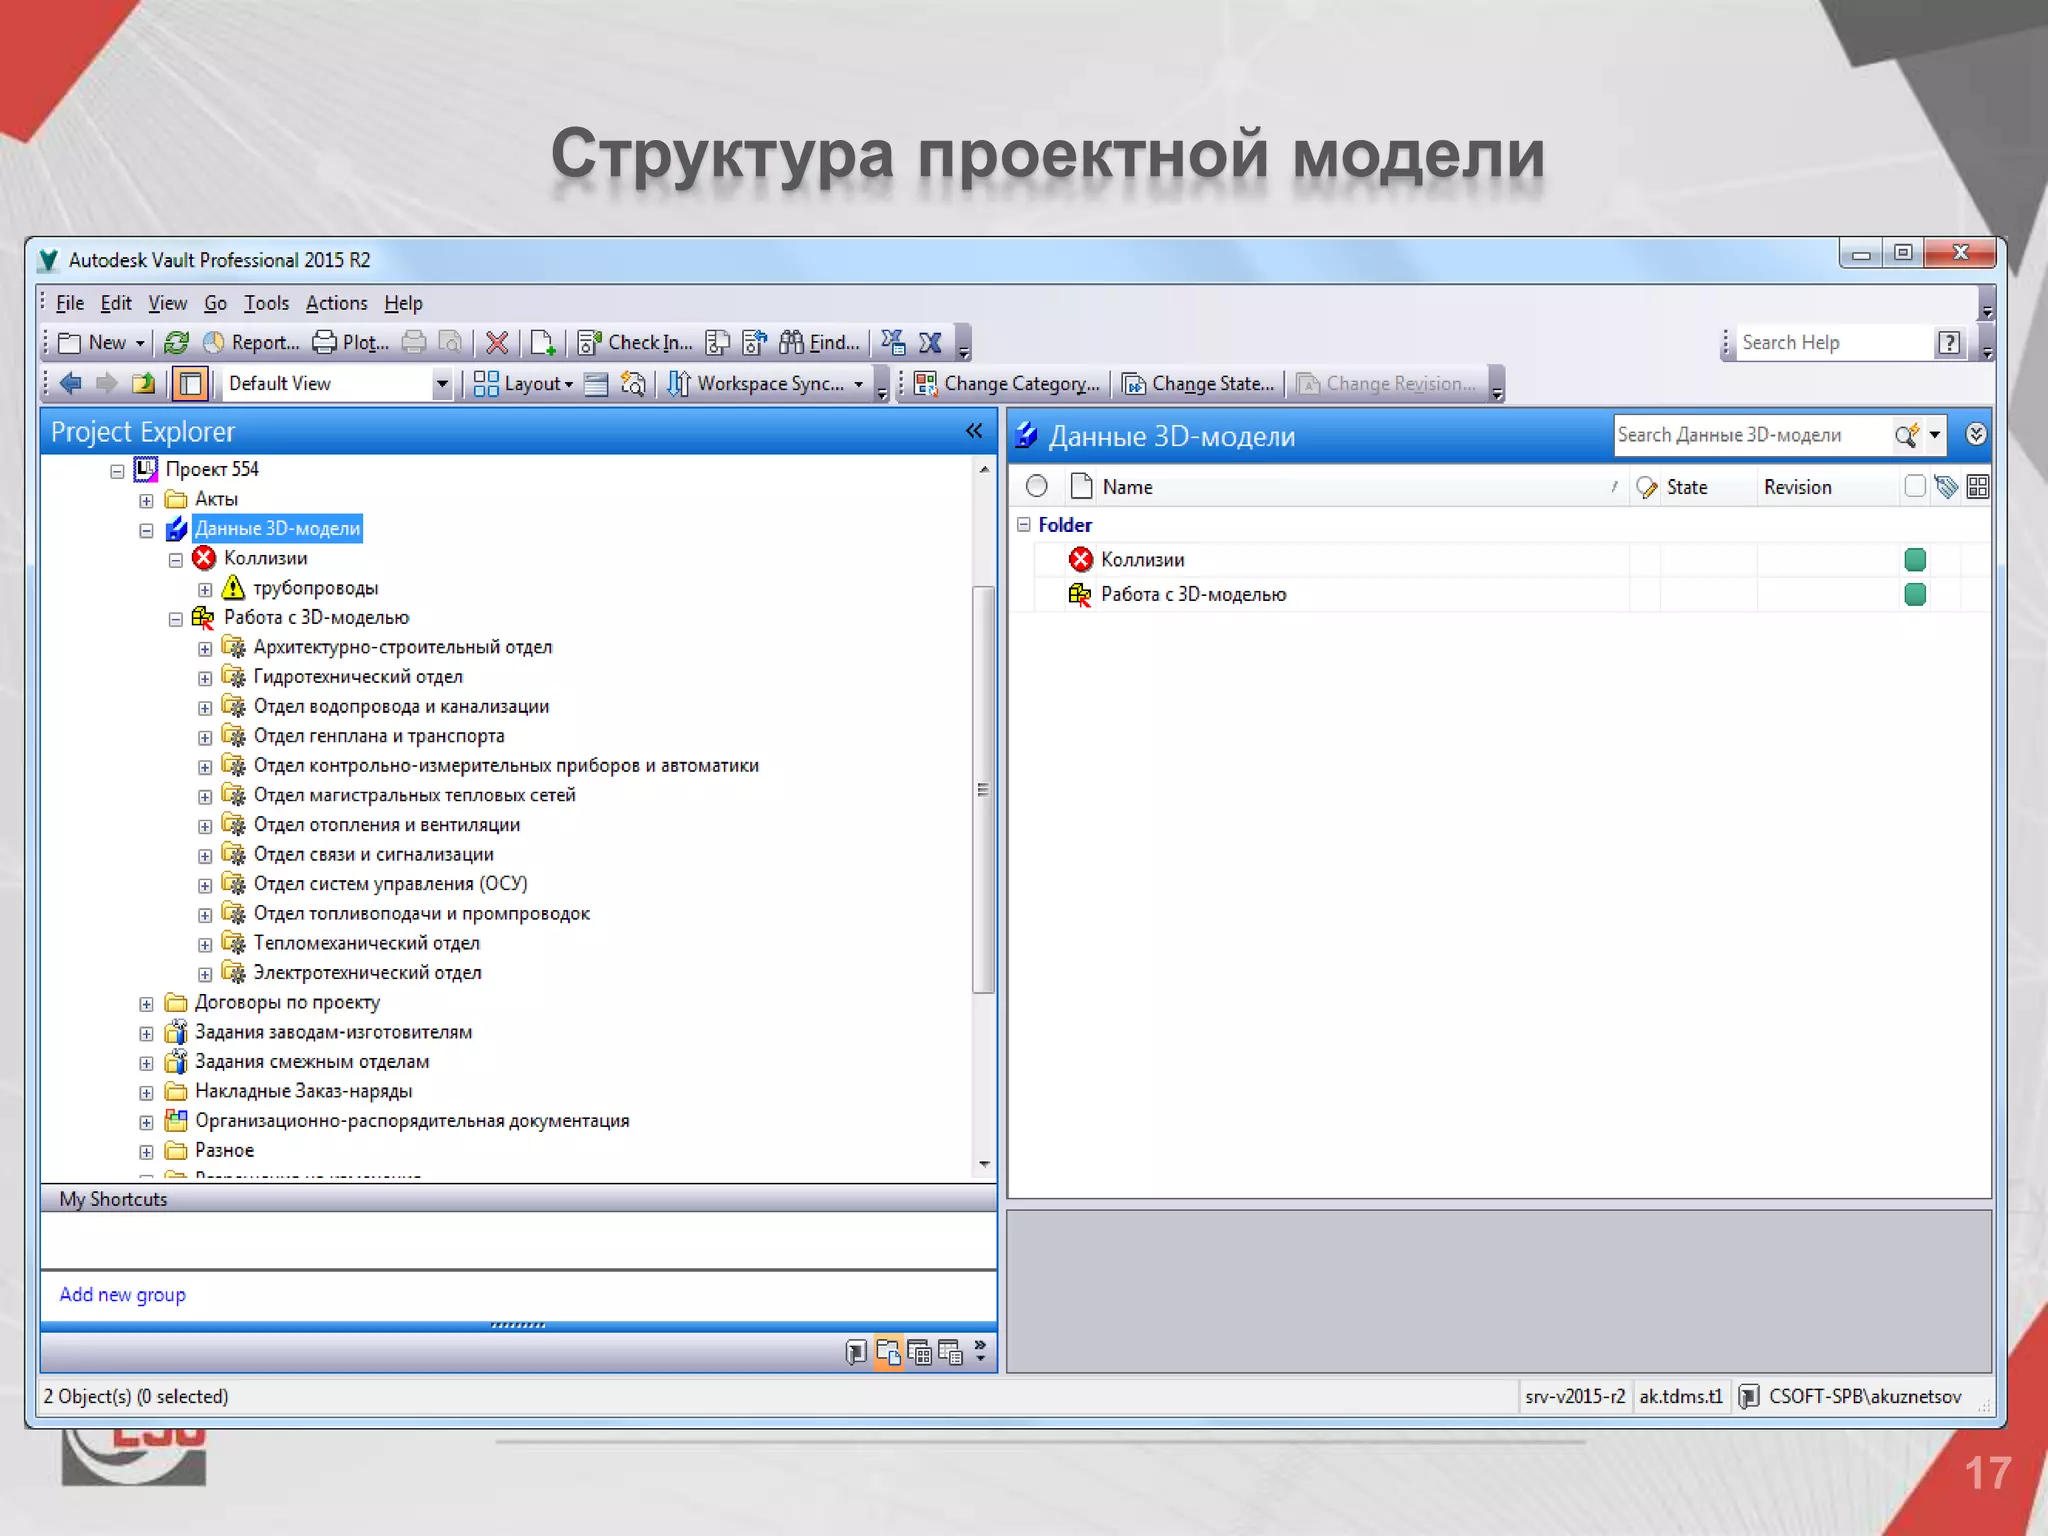Expand the My Shortcuts header
Image resolution: width=2048 pixels, height=1536 pixels.
point(518,1199)
